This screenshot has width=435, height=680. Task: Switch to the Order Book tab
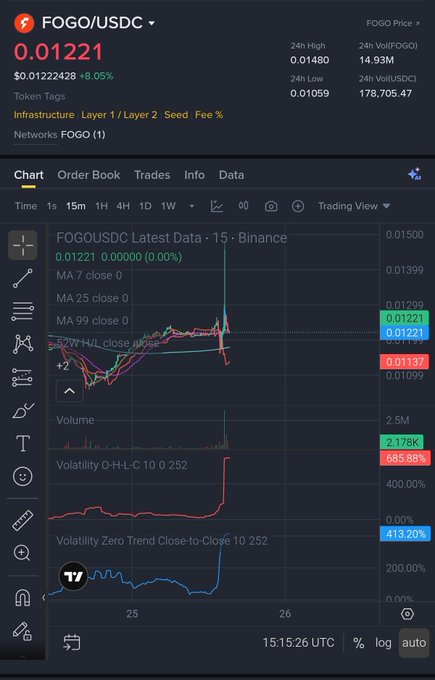[89, 175]
